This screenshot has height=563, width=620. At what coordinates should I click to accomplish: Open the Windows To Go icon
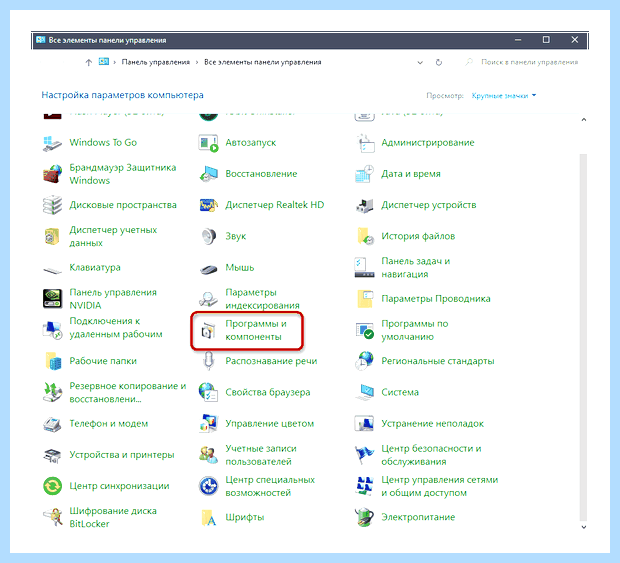[52, 143]
